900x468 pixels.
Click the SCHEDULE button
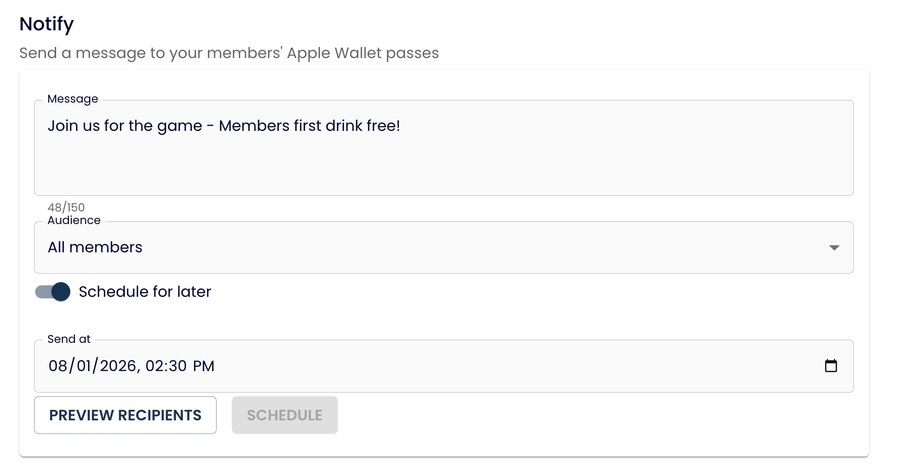[x=285, y=415]
